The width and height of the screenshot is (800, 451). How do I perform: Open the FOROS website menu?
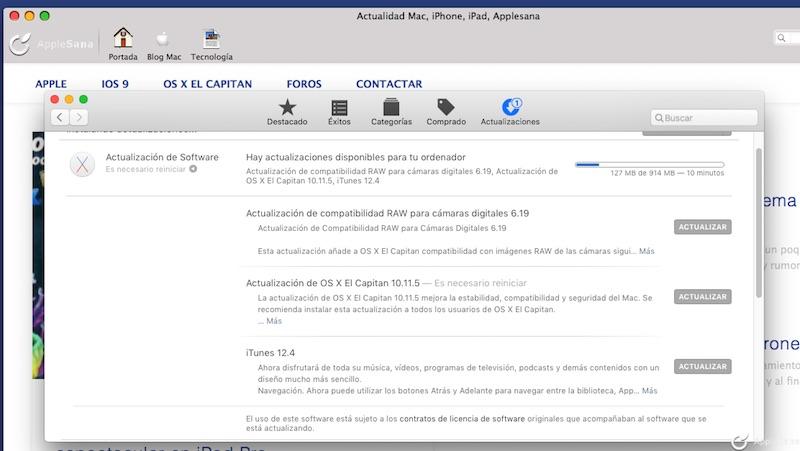click(304, 84)
